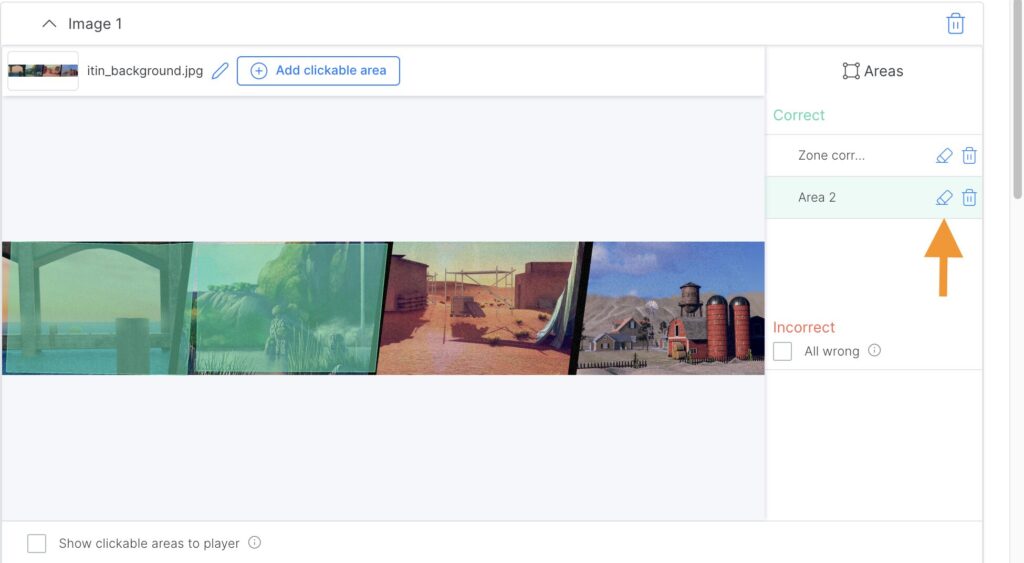Open the info tooltip beside All wrong
This screenshot has width=1024, height=563.
coord(874,351)
